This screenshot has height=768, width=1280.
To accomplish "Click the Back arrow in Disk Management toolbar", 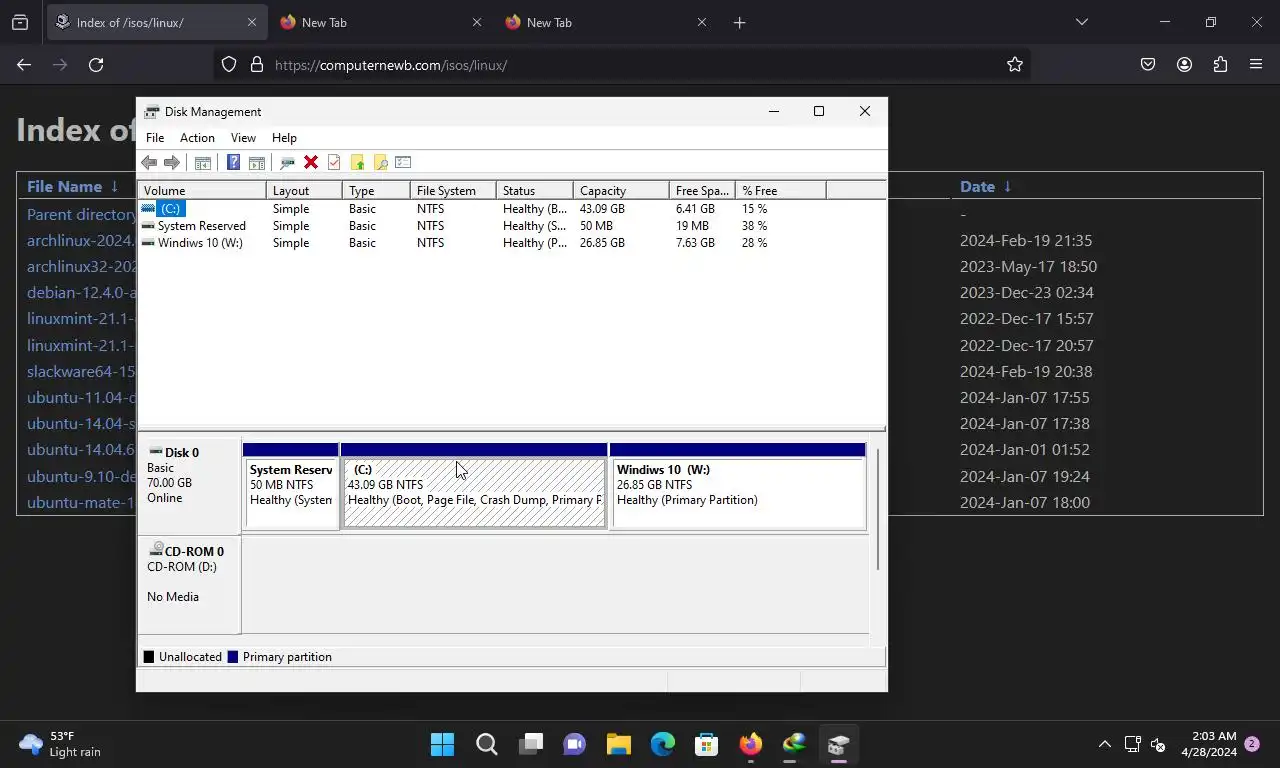I will point(149,163).
